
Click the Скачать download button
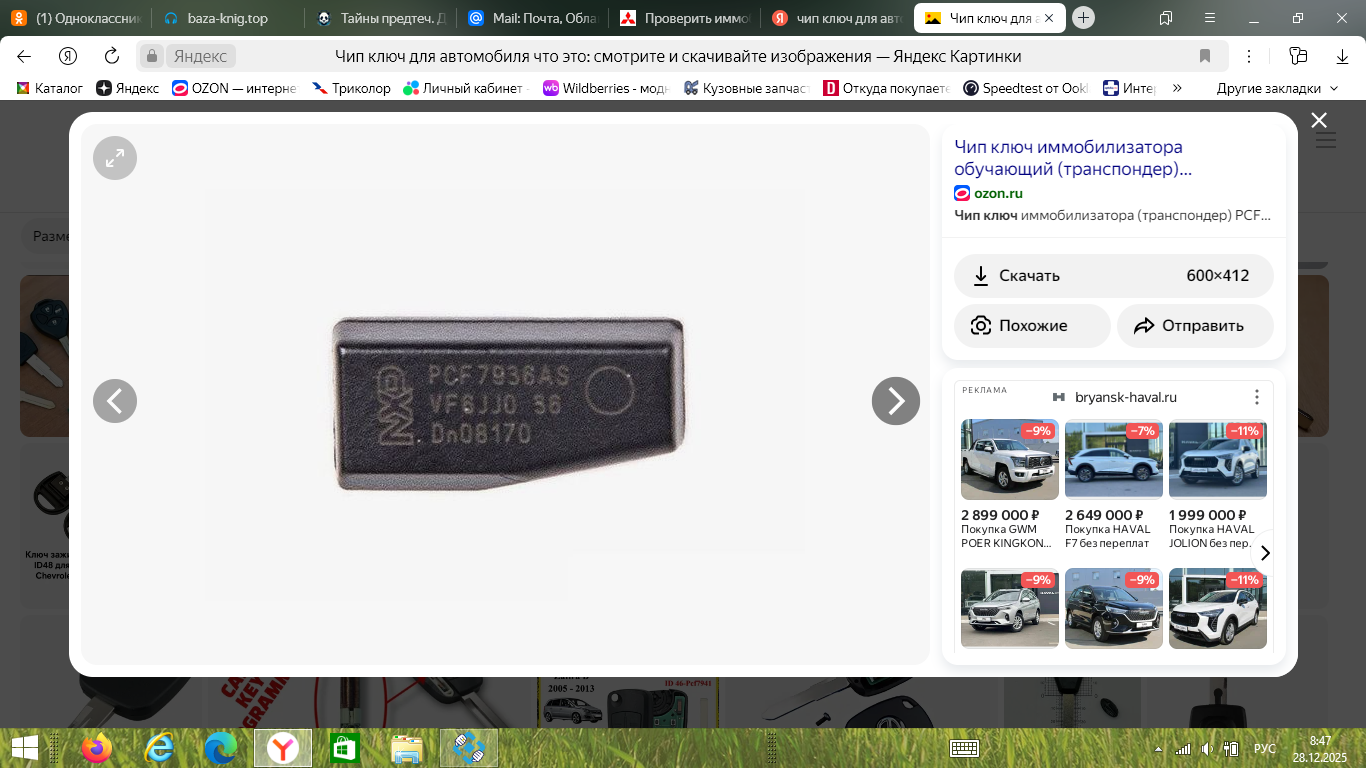coord(1113,276)
